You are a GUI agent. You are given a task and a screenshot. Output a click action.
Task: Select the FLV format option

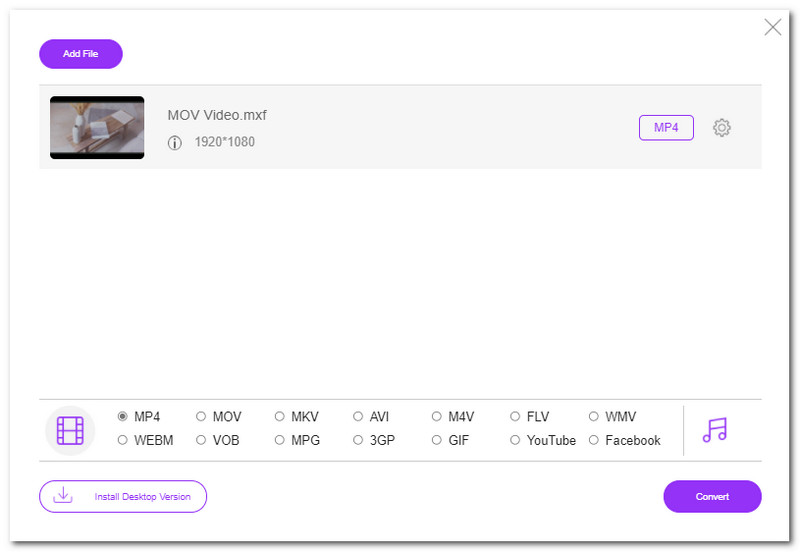coord(516,417)
